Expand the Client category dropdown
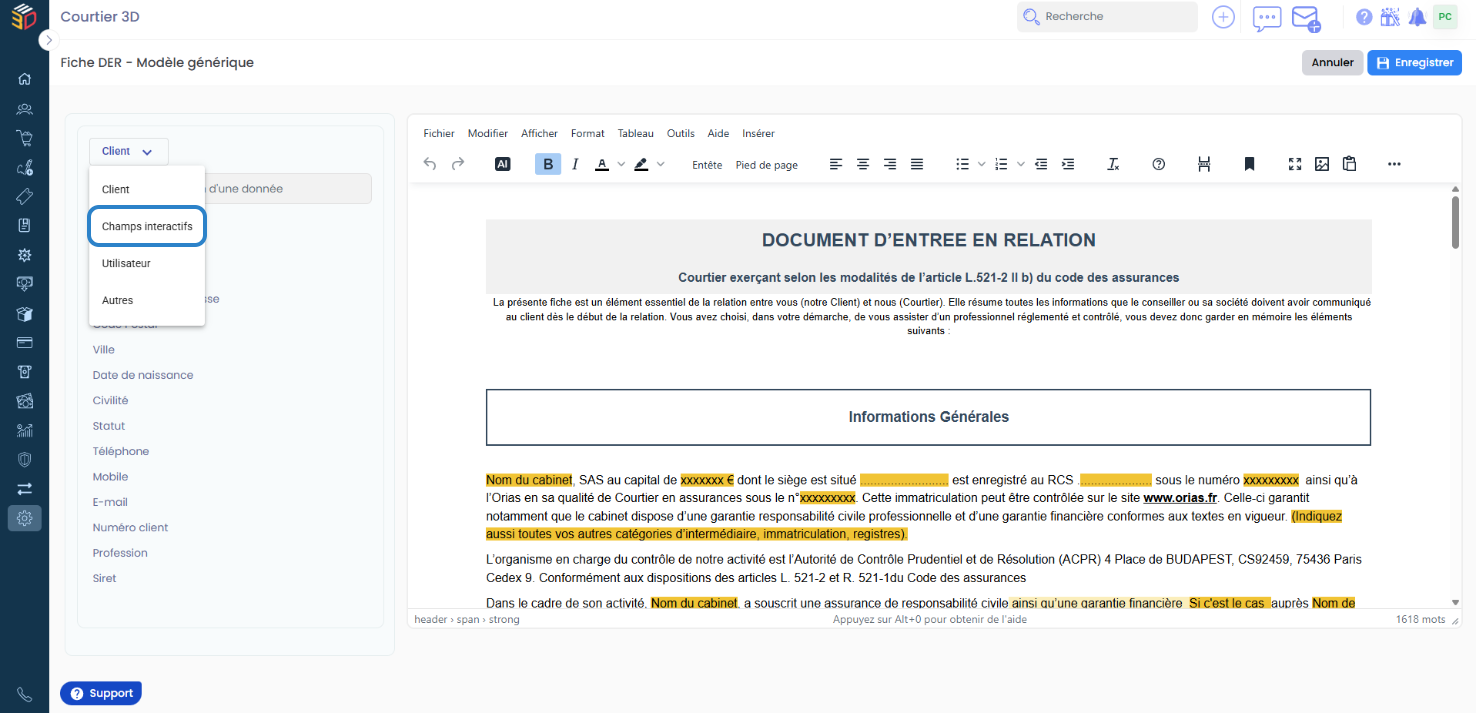The image size is (1476, 713). [129, 151]
